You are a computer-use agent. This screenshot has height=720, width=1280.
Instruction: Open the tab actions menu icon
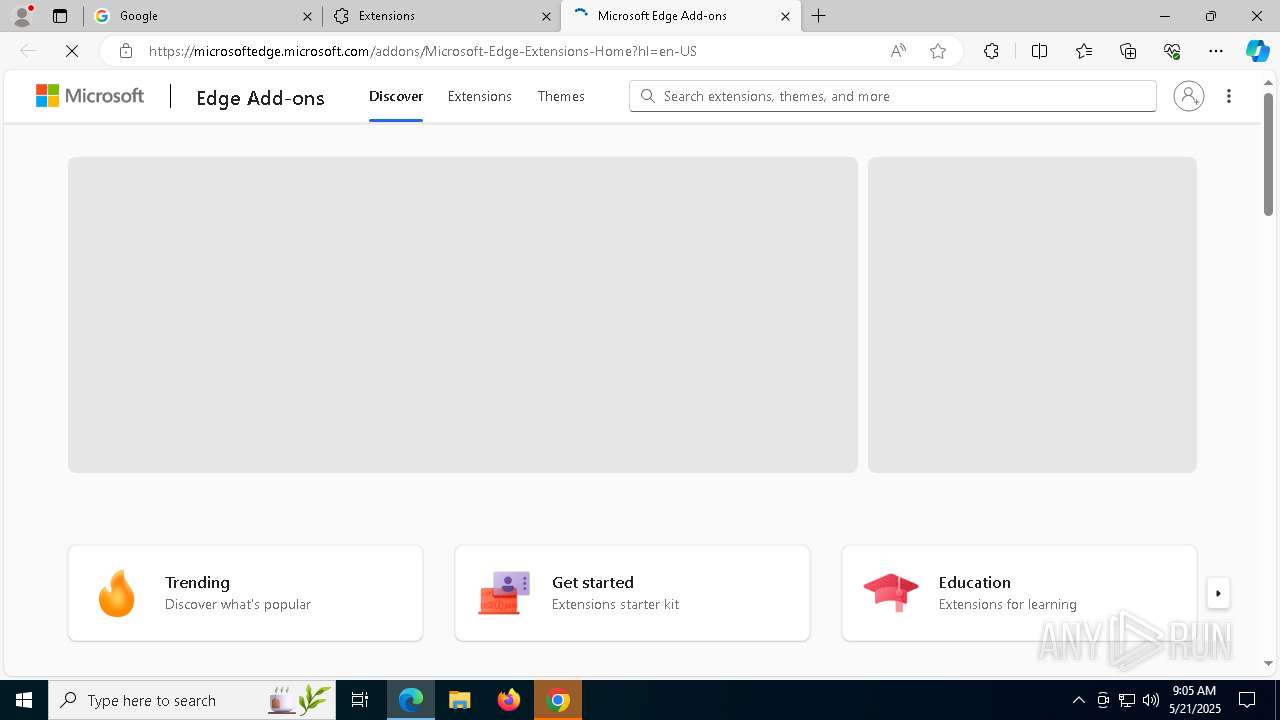(x=60, y=16)
